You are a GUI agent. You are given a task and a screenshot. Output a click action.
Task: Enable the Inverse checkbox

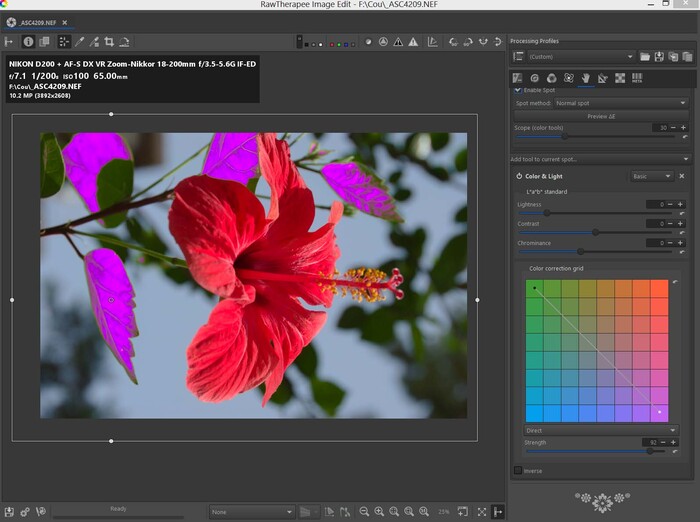[518, 469]
